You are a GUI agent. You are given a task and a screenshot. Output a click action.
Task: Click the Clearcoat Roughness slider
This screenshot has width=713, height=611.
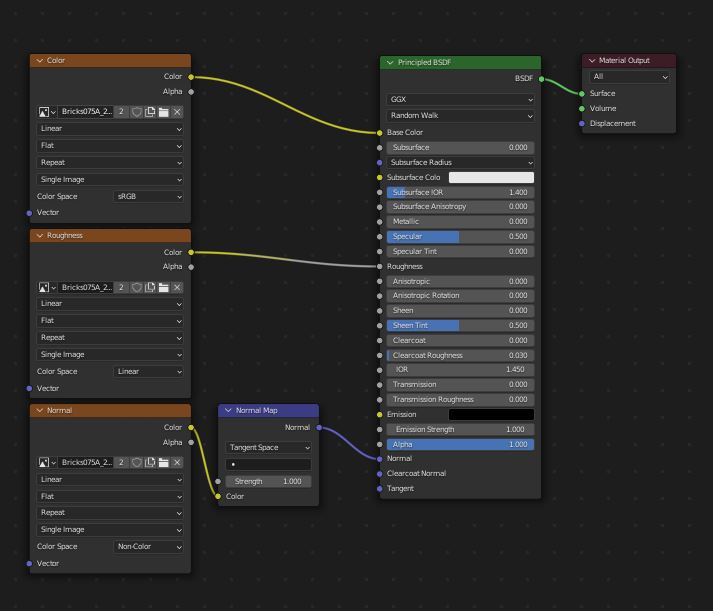(x=460, y=356)
